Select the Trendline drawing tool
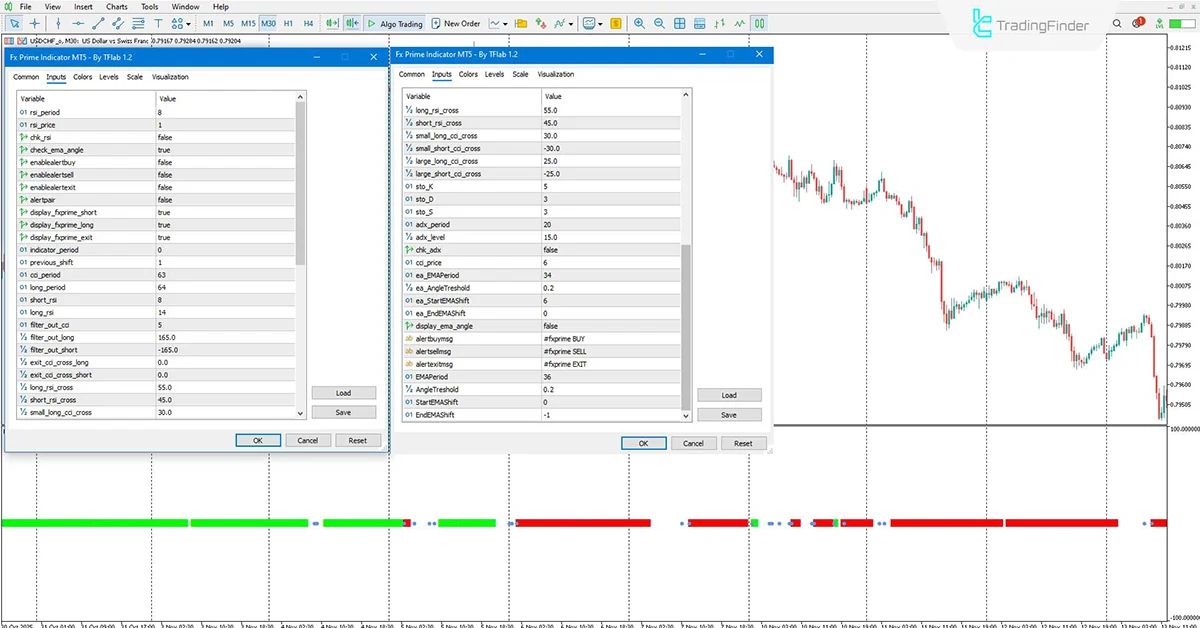The width and height of the screenshot is (1200, 628). (x=98, y=22)
